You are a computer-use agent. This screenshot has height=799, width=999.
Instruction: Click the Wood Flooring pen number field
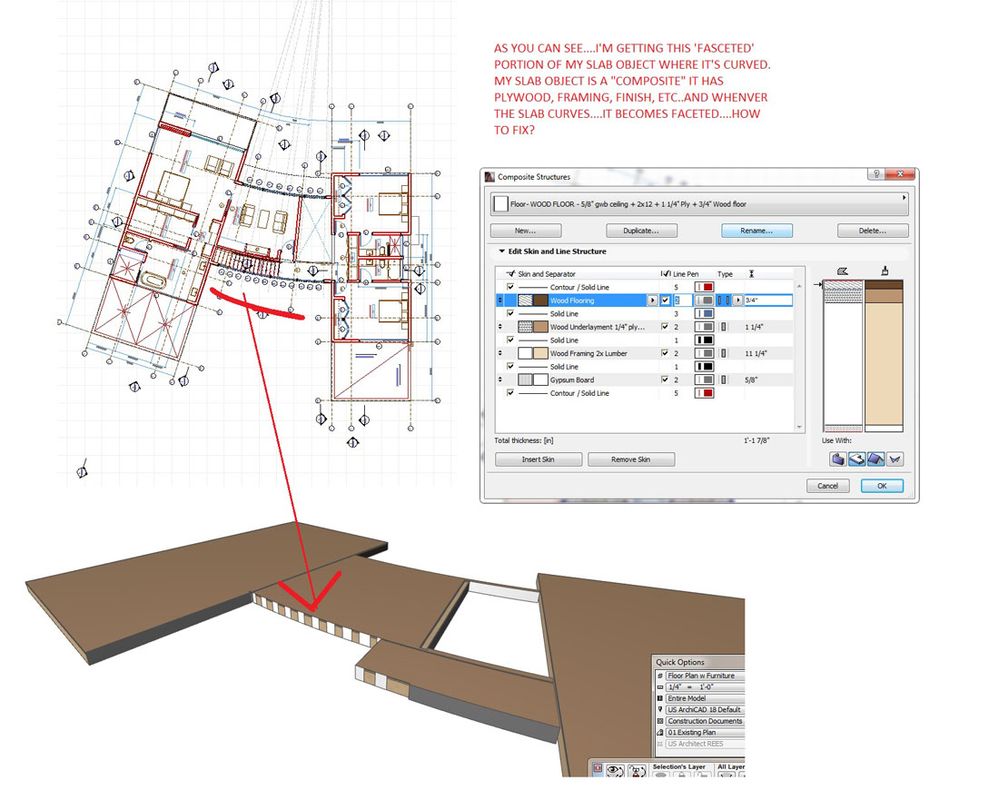683,300
